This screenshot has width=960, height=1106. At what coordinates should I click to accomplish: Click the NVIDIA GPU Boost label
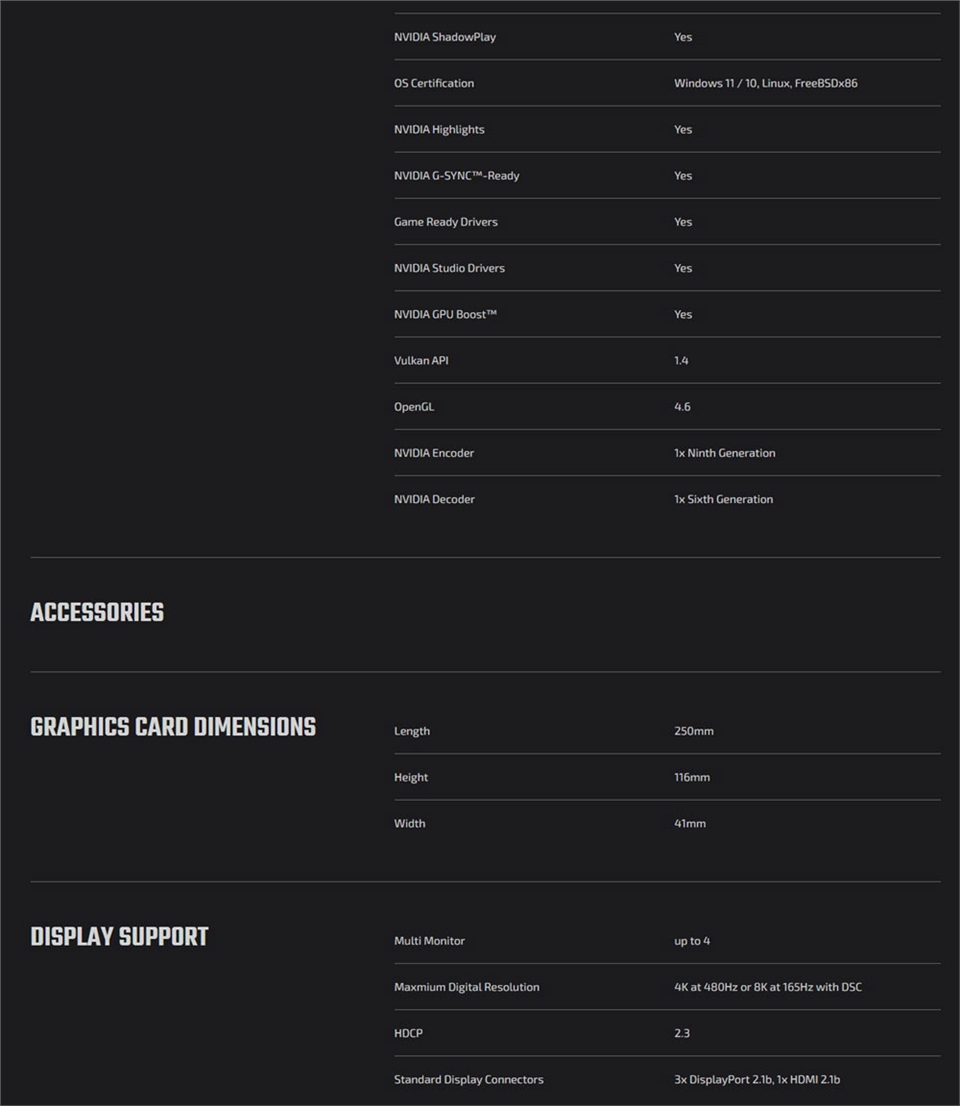point(445,314)
